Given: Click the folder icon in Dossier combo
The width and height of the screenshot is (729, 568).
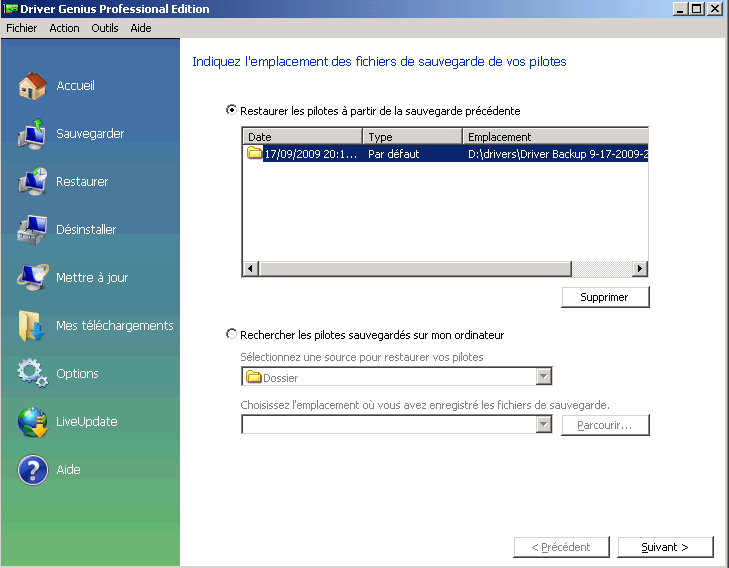Looking at the screenshot, I should 253,376.
